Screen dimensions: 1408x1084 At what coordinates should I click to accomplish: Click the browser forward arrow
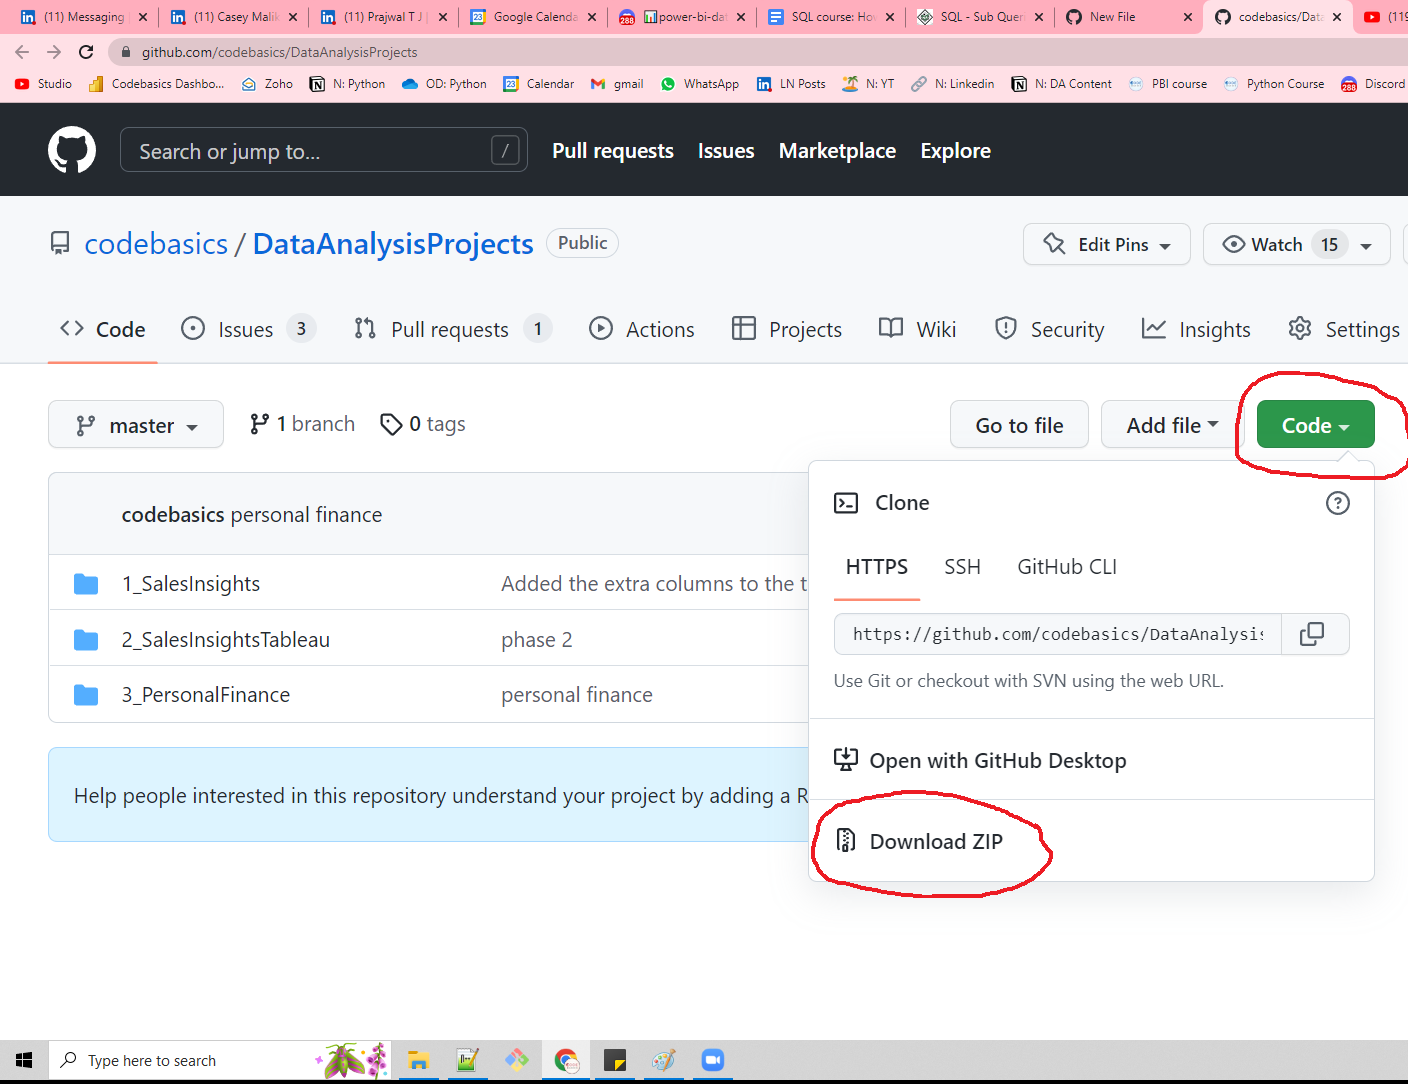point(54,52)
